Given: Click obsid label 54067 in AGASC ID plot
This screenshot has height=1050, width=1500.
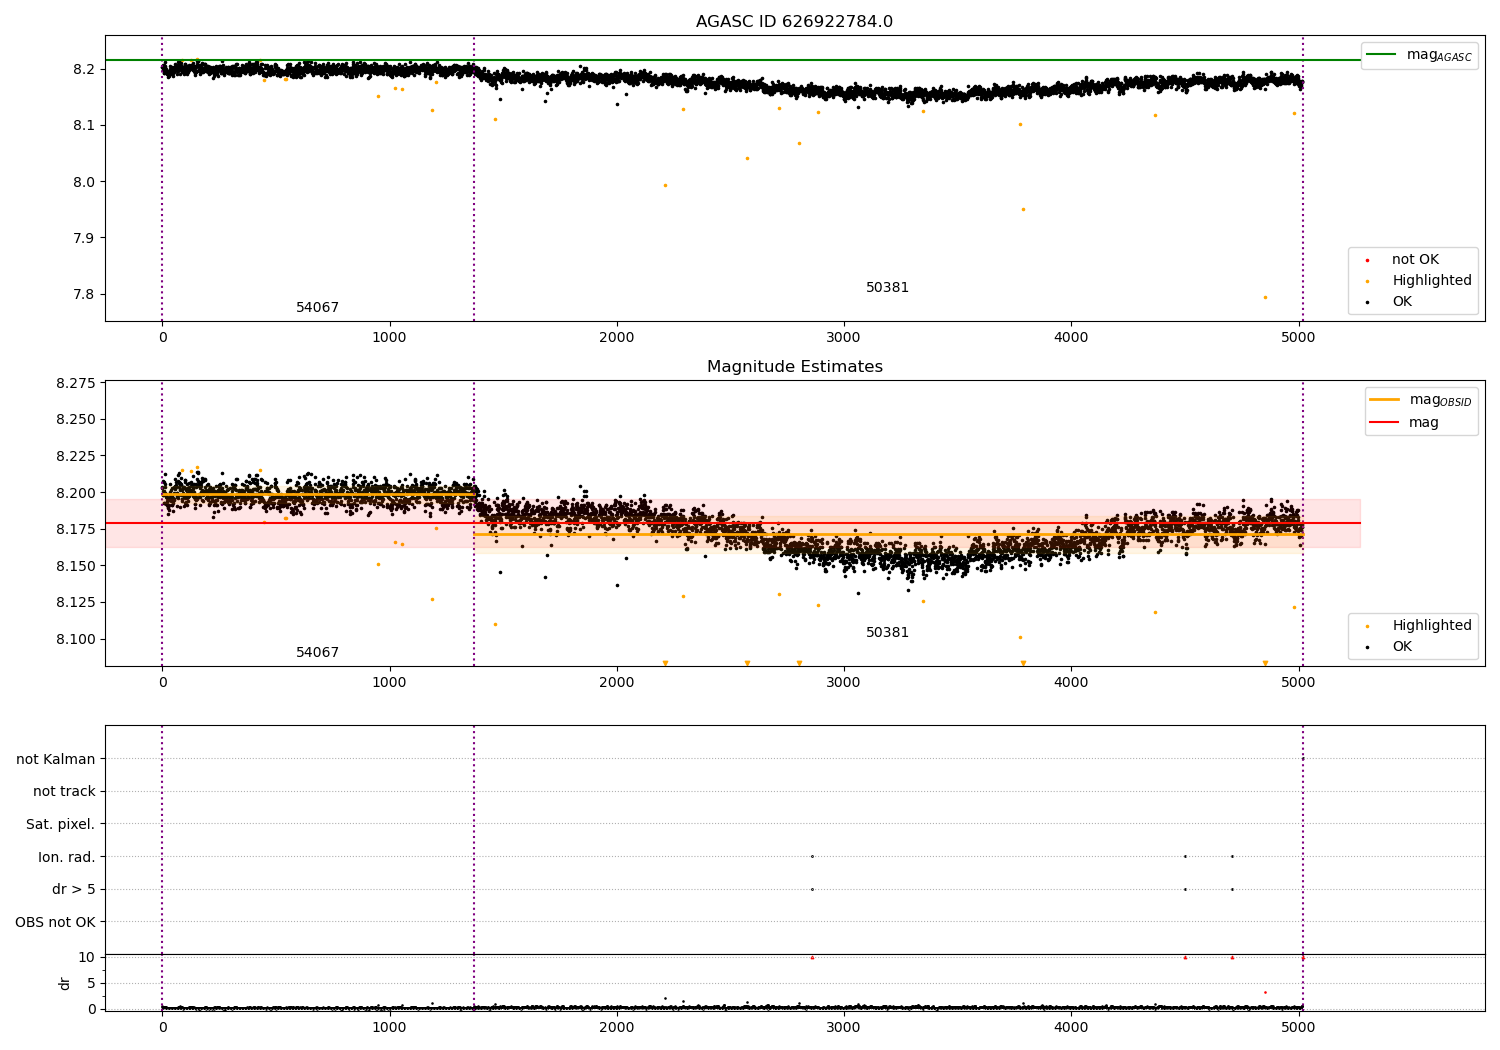Looking at the screenshot, I should [317, 308].
